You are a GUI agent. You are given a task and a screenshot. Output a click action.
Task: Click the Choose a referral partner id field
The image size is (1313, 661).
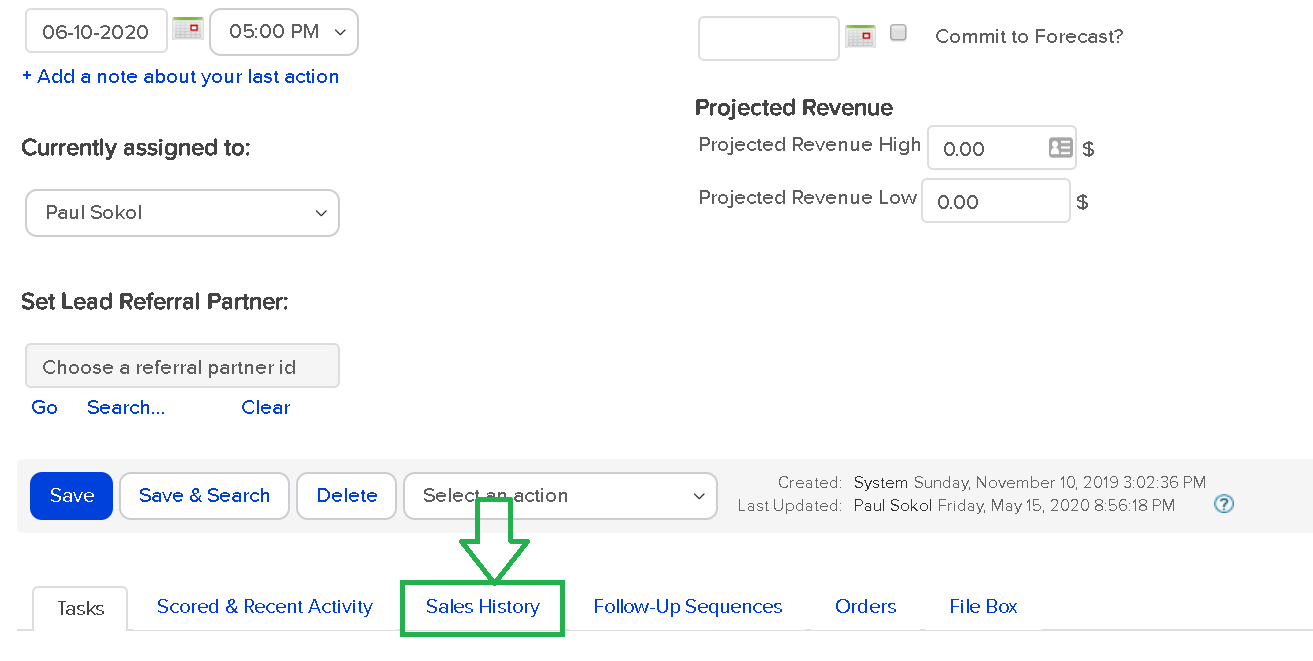coord(181,365)
